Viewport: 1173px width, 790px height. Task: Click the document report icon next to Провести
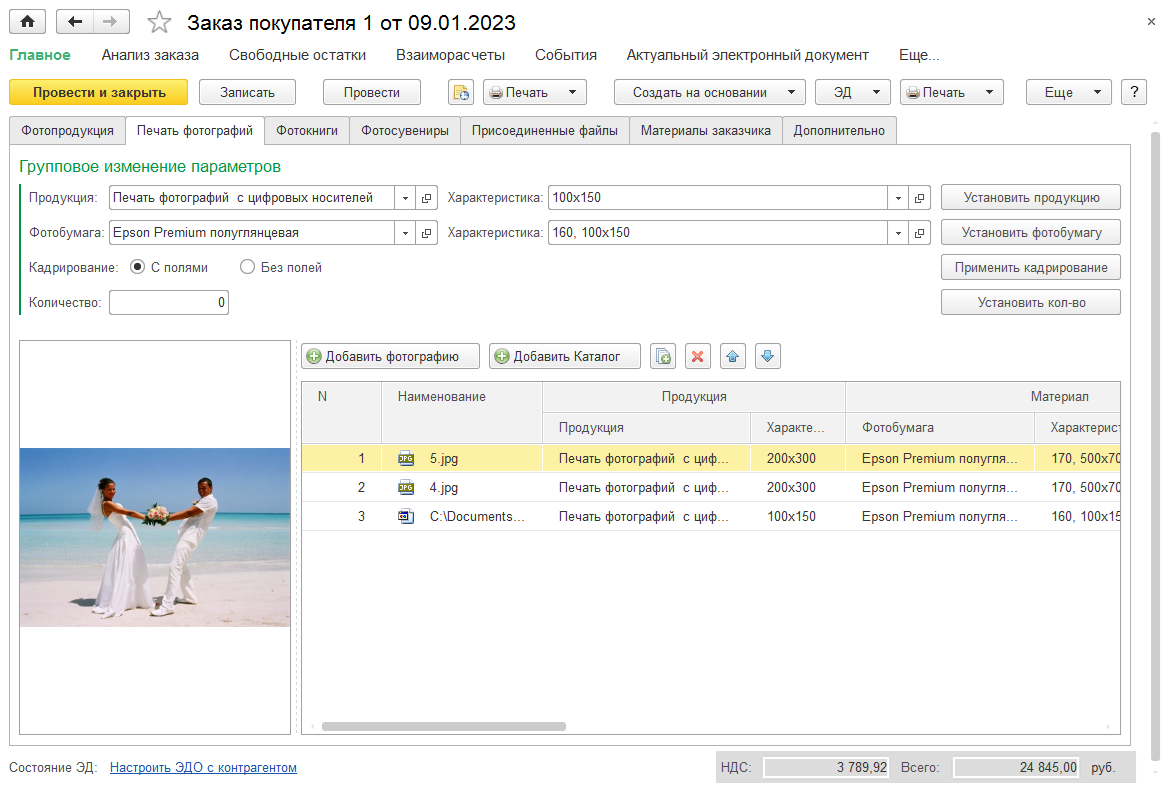coord(460,92)
